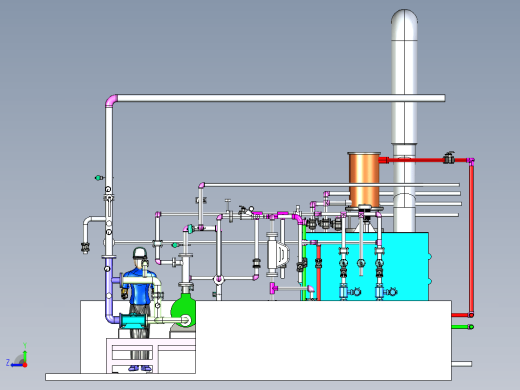Select the cyan strainer beside the pump

pyautogui.click(x=133, y=321)
